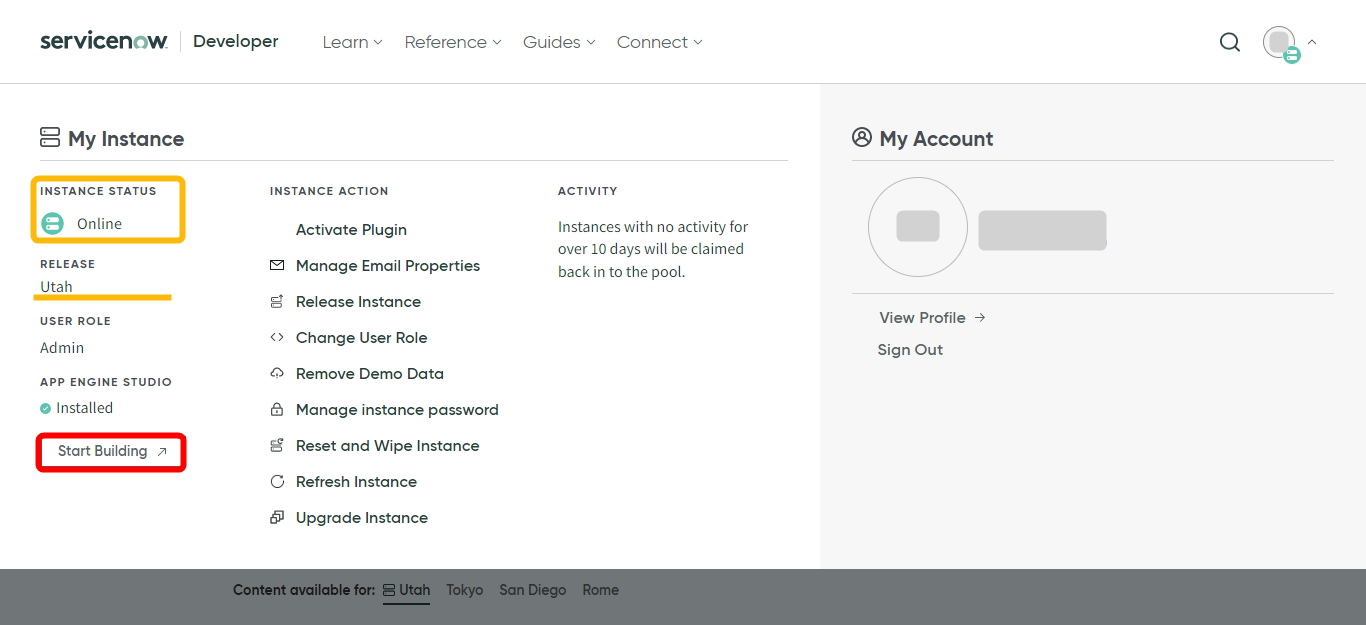Click the upgrade icon beside Upgrade Instance
1366x625 pixels.
276,517
